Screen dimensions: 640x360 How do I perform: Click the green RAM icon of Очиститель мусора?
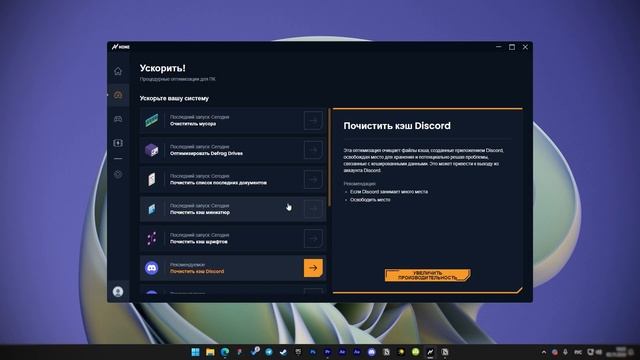pos(152,120)
